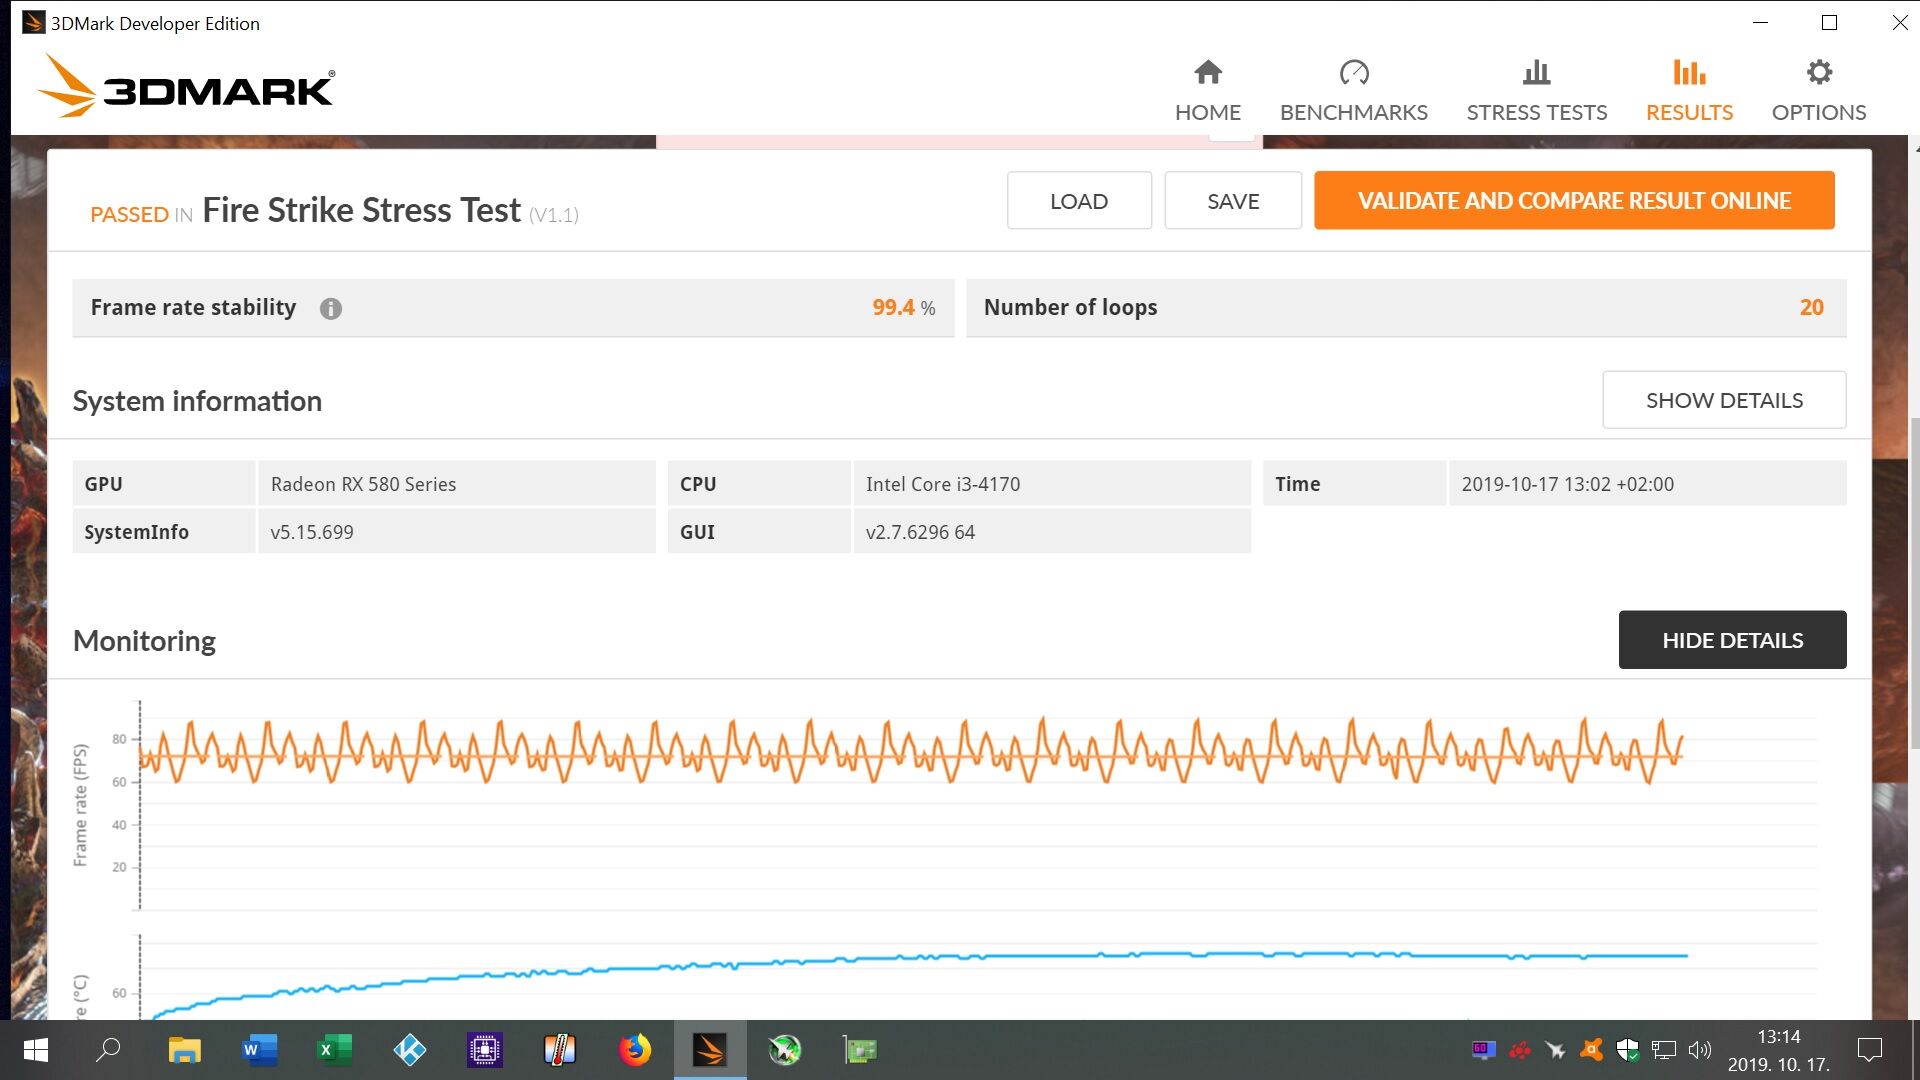Open the green graphics card app in taskbar

tap(860, 1050)
